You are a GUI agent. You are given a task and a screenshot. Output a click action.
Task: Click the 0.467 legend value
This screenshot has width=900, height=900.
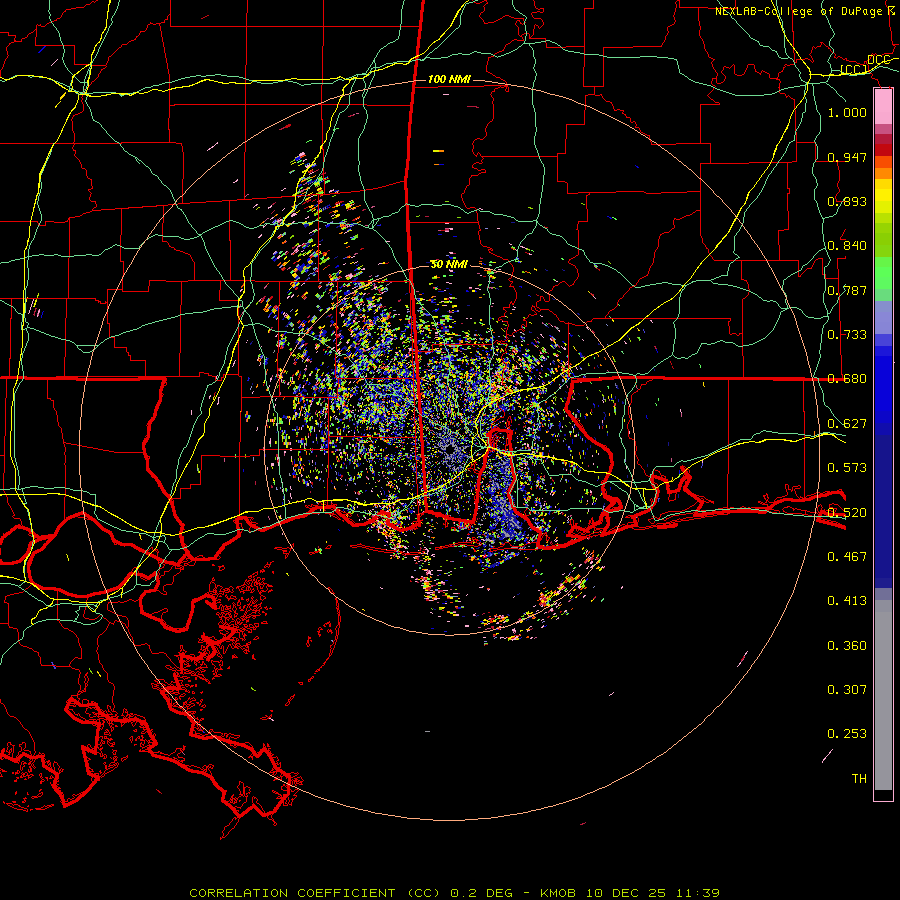coord(847,556)
